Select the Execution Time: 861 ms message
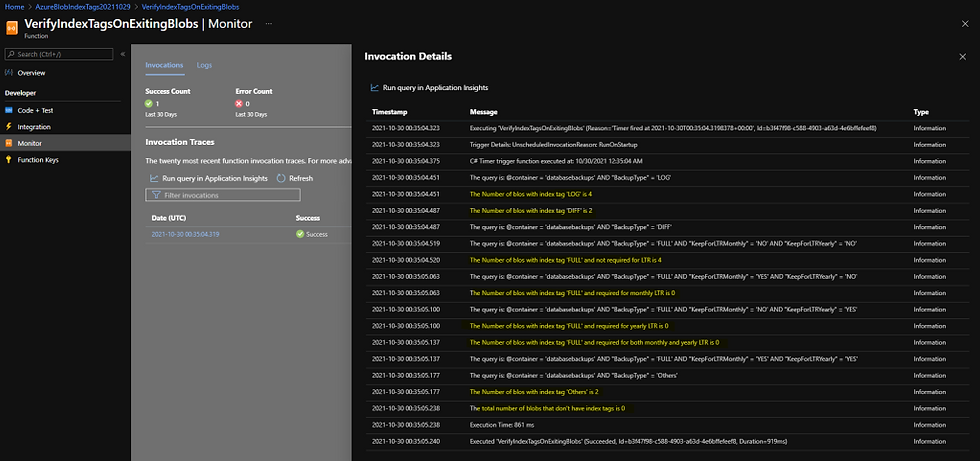 point(500,424)
